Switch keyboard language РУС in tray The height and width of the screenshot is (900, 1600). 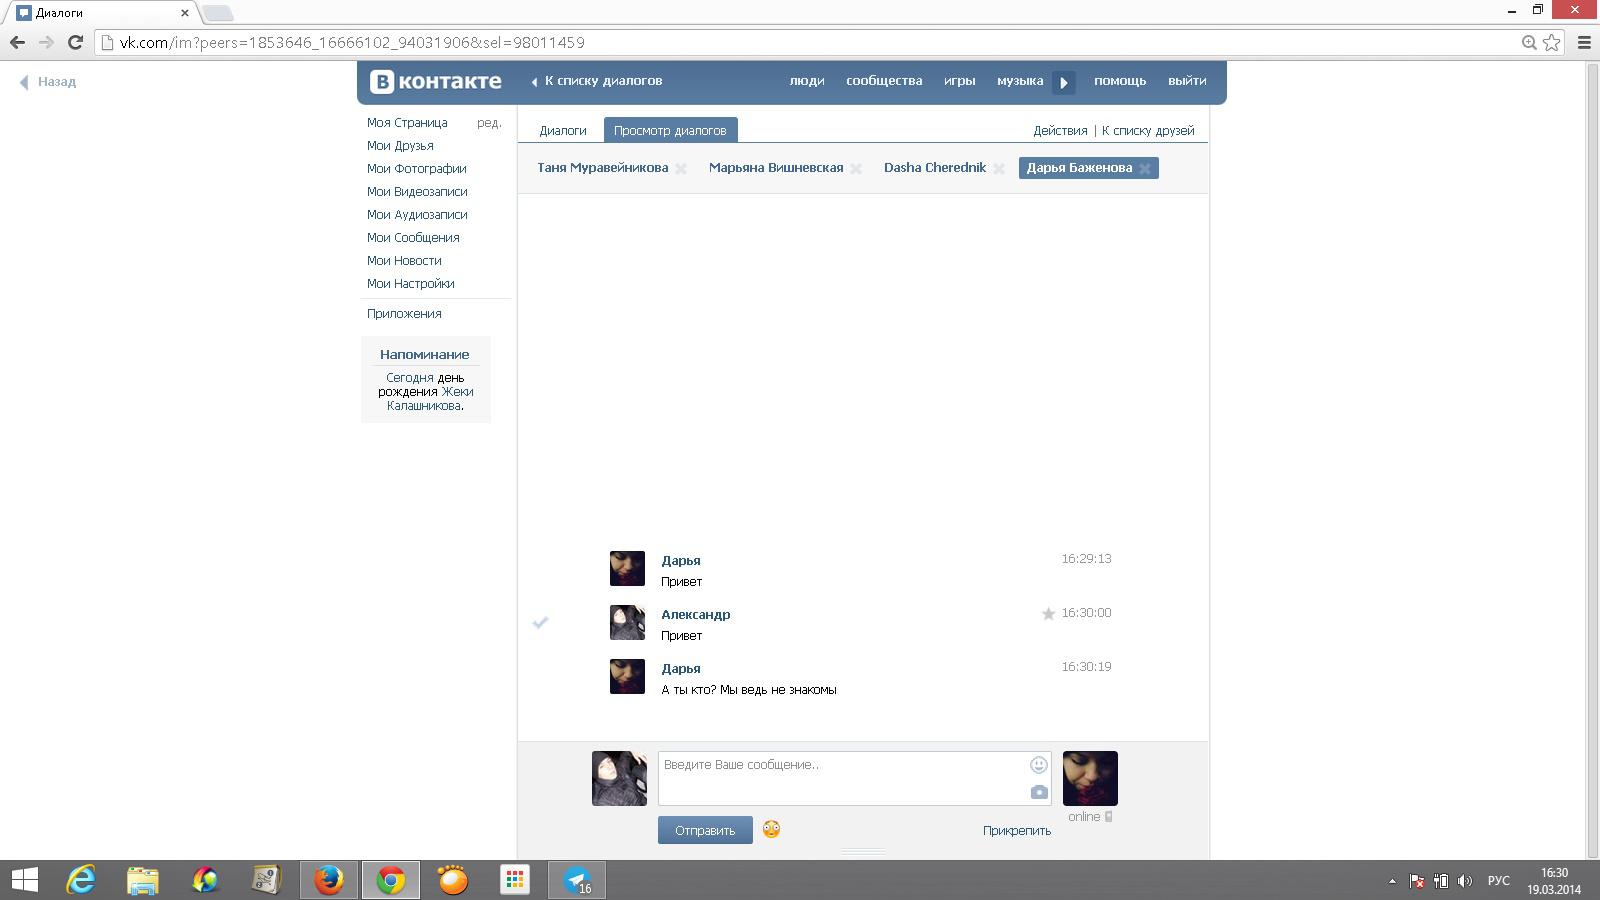[x=1498, y=881]
